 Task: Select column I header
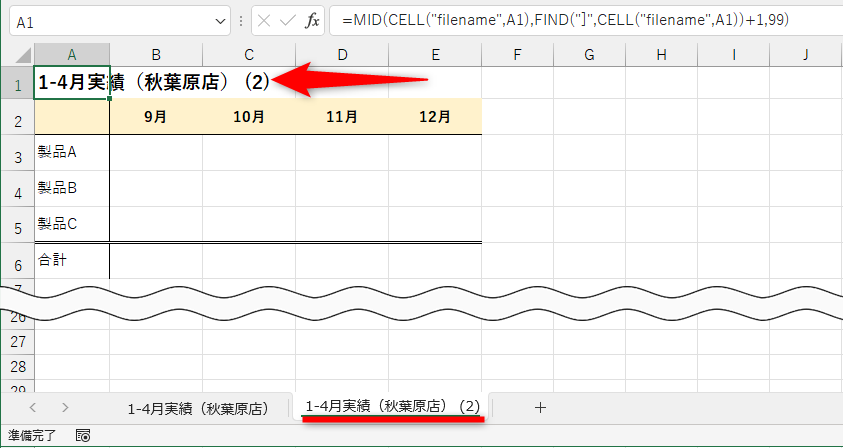[x=734, y=54]
